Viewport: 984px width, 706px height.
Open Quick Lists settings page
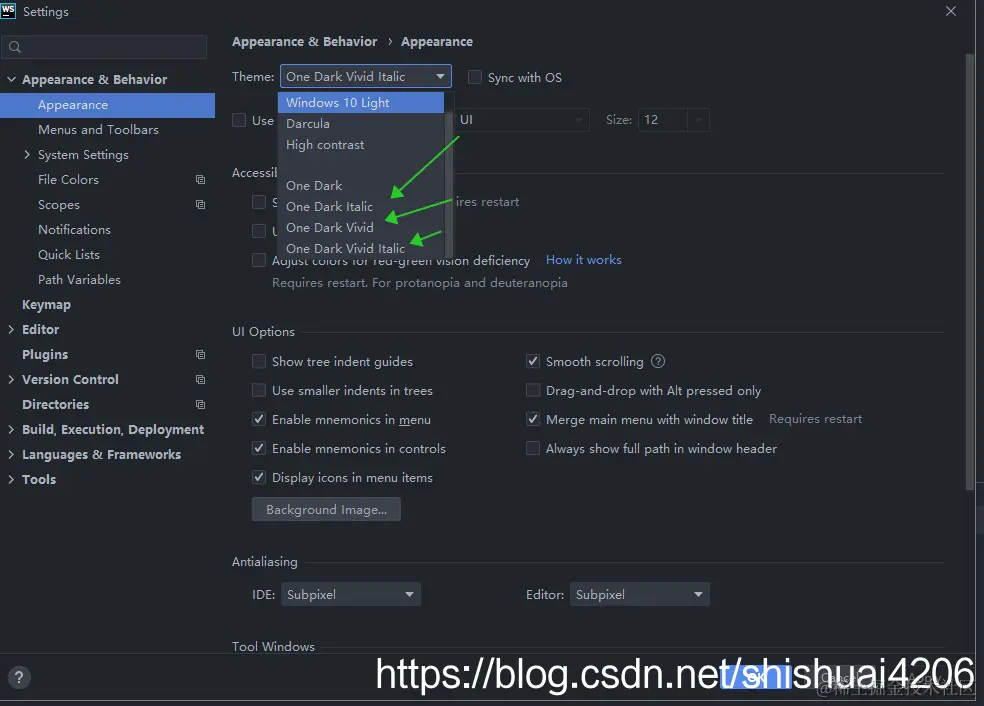tap(69, 255)
